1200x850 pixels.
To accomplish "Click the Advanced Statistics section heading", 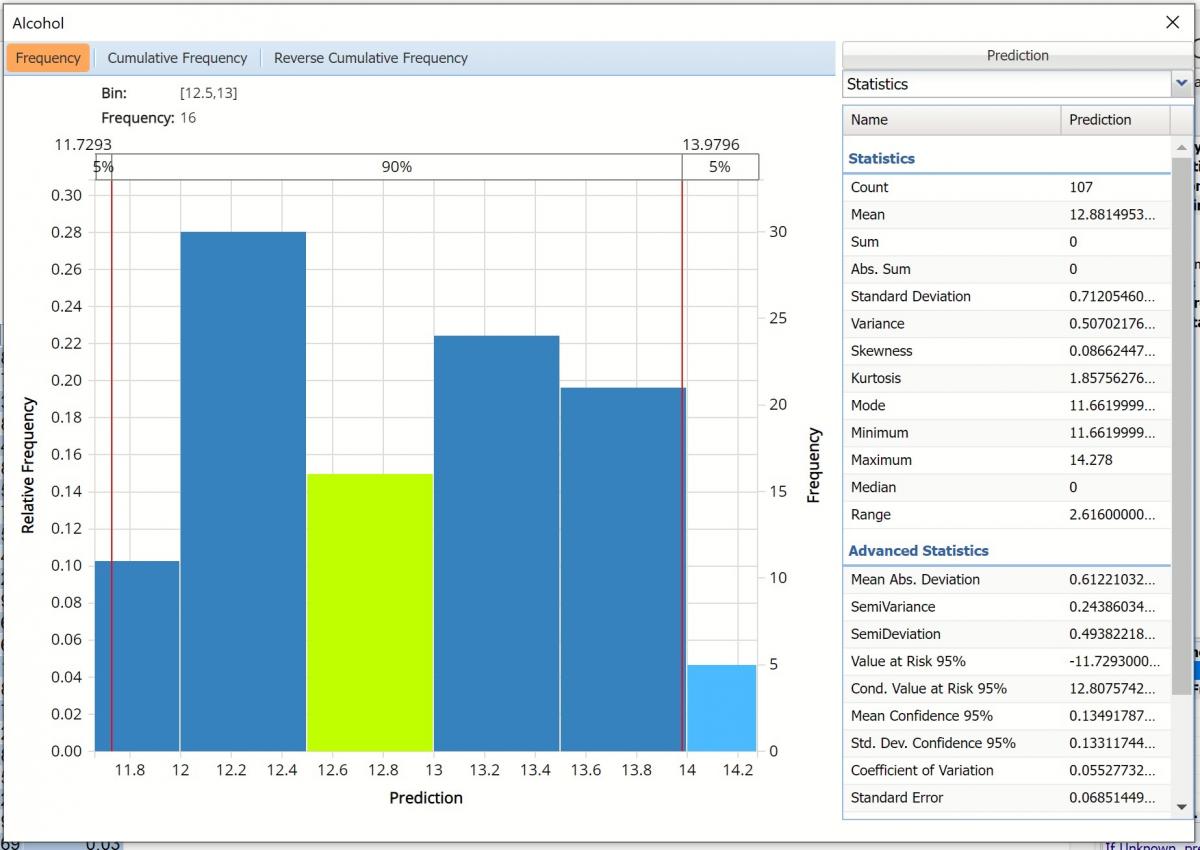I will [918, 551].
